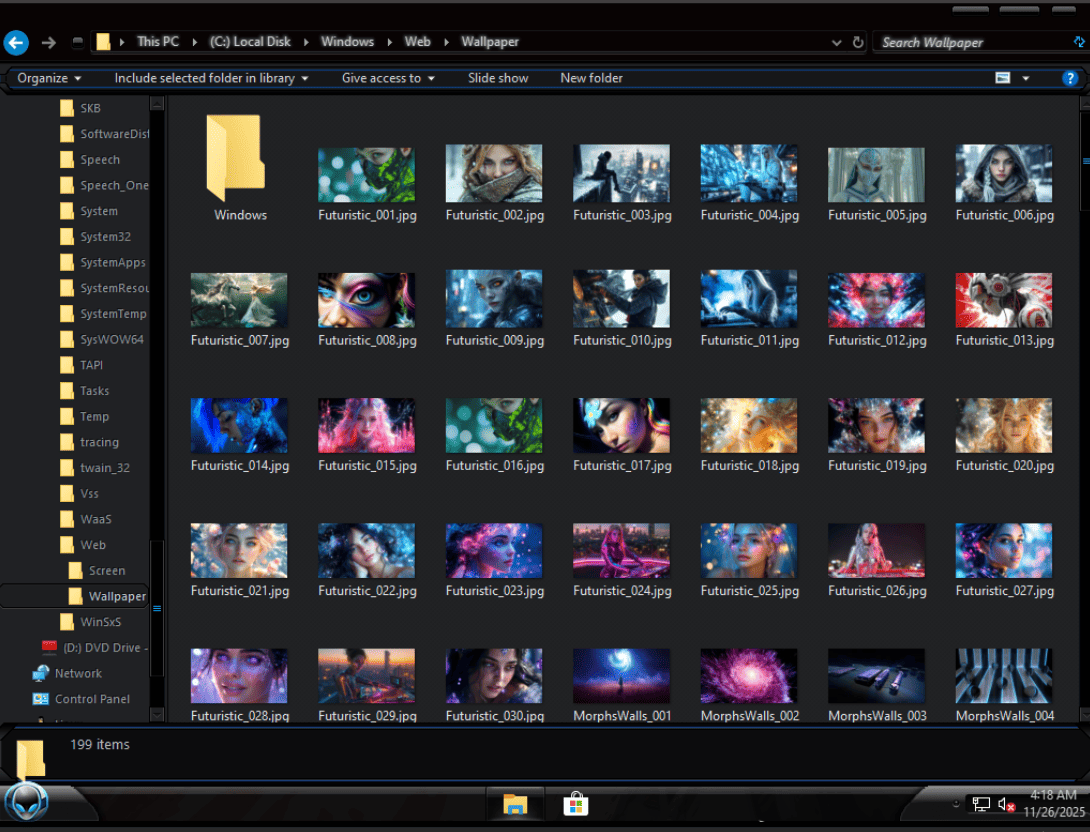Click the Network icon in sidebar
Image resolution: width=1090 pixels, height=832 pixels.
(x=40, y=673)
